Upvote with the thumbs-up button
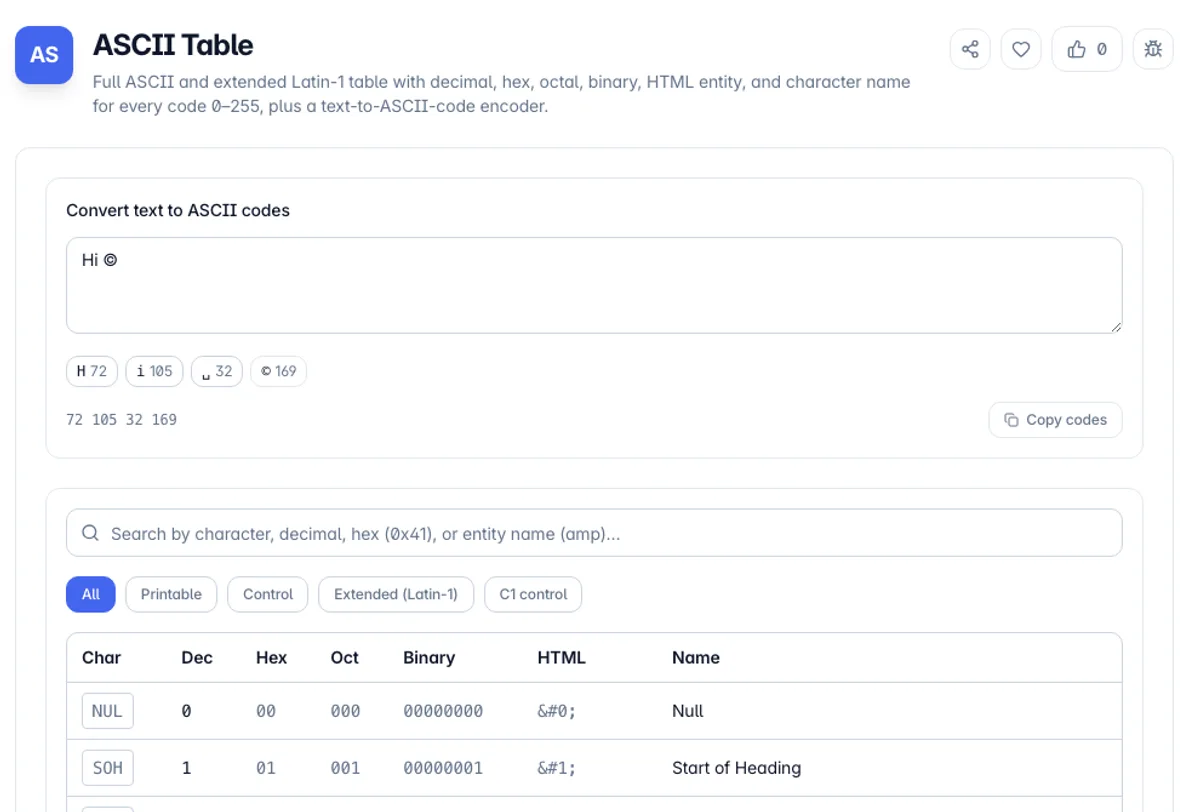Image resolution: width=1200 pixels, height=812 pixels. coord(1087,49)
